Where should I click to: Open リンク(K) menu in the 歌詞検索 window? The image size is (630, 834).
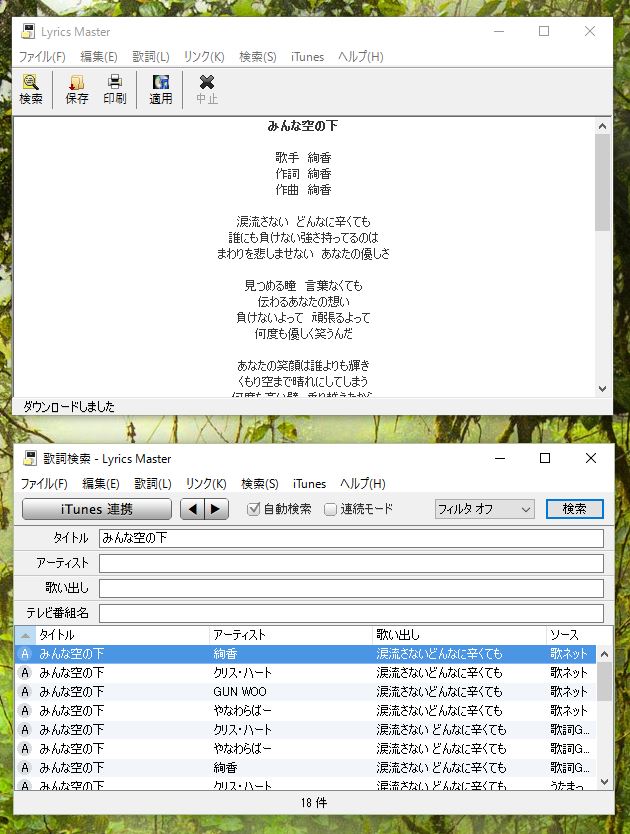206,483
